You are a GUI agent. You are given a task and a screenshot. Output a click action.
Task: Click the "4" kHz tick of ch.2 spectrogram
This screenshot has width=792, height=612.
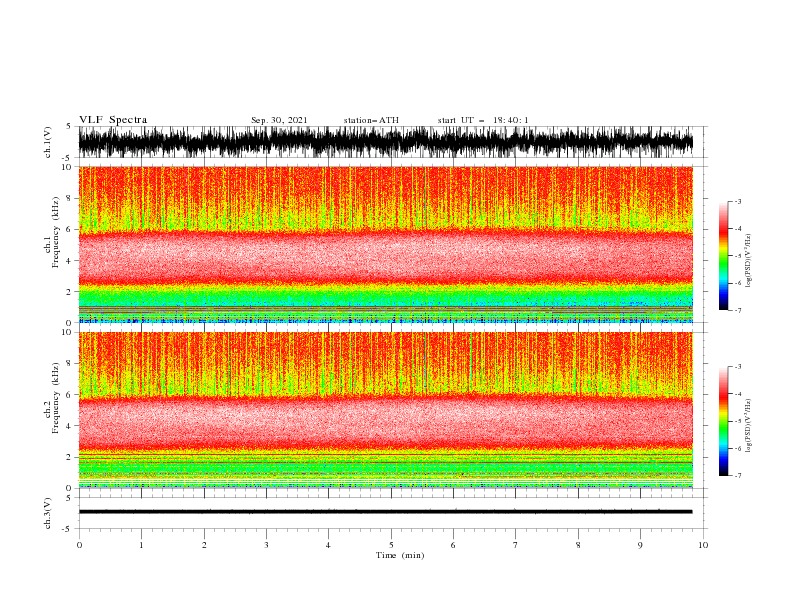[70, 426]
